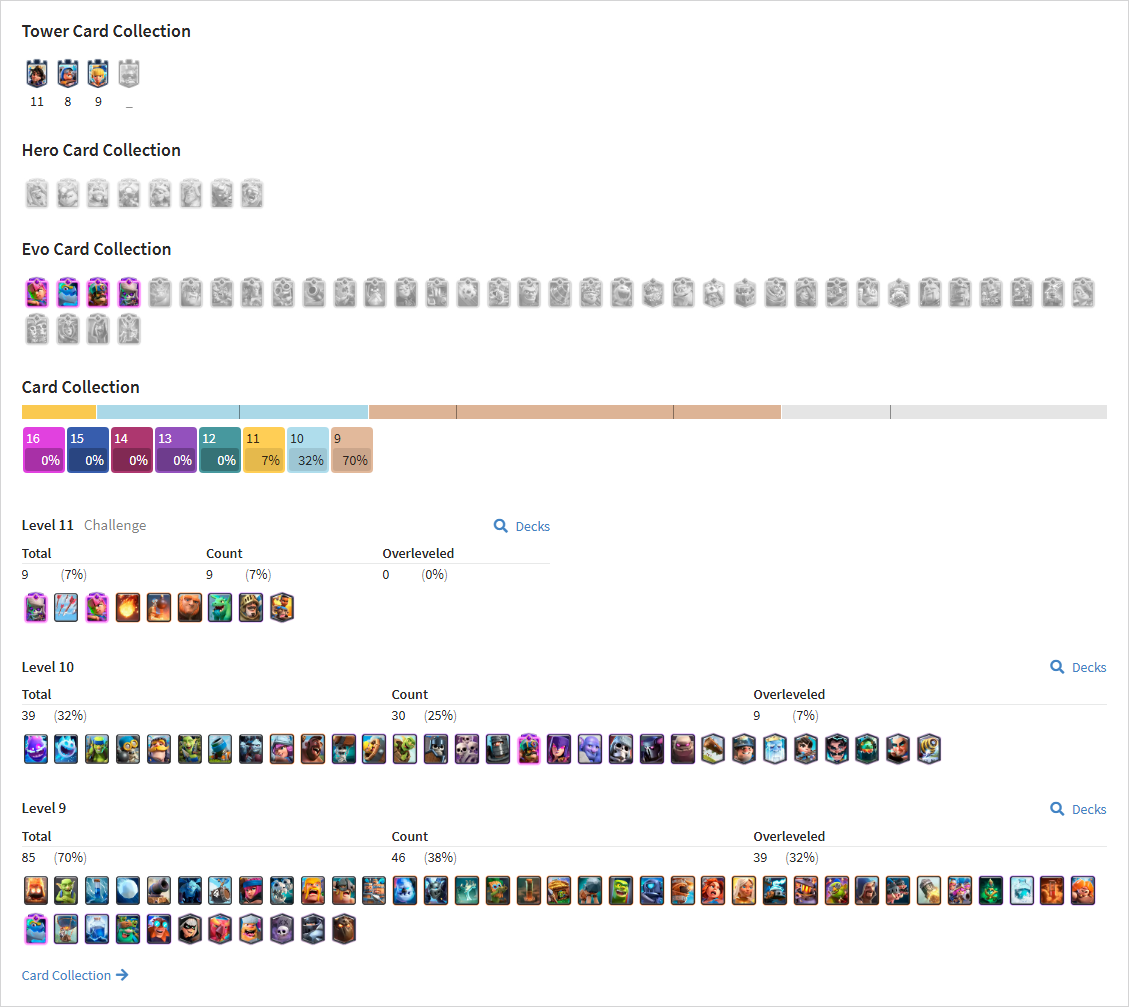Follow the Card Collection arrow link
Viewport: 1129px width, 1007px height.
click(x=75, y=975)
